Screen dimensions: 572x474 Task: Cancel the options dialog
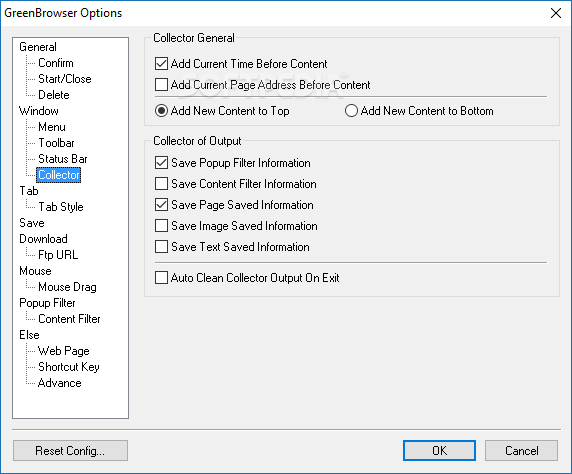click(x=521, y=451)
